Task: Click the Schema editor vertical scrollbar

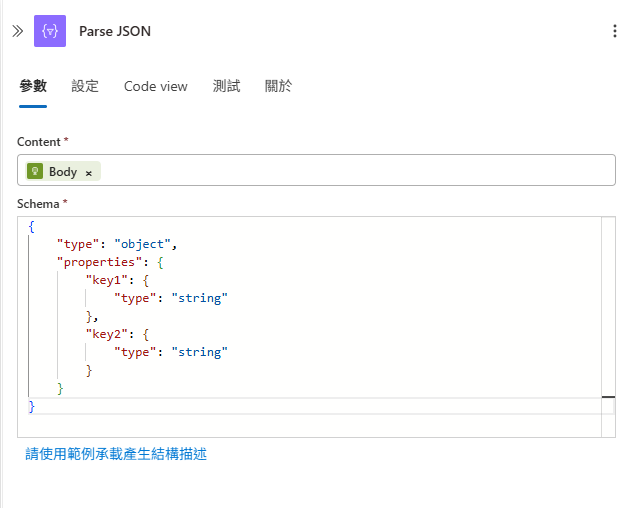Action: pyautogui.click(x=608, y=327)
